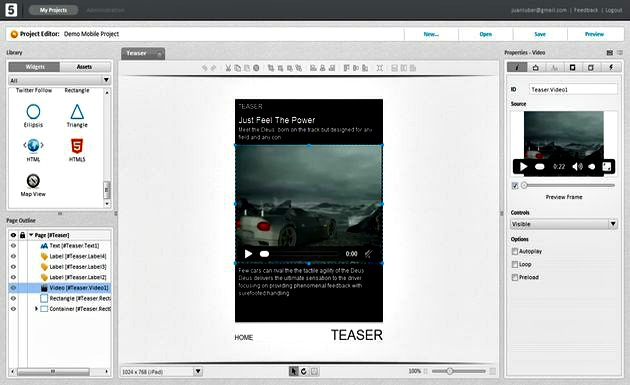Image resolution: width=630 pixels, height=385 pixels.
Task: Select the Map View compass widget
Action: click(33, 185)
